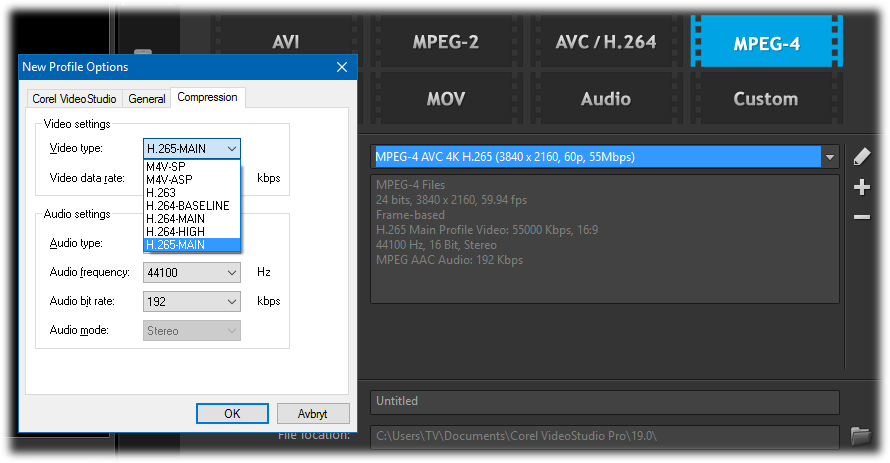Click the plus add profile icon
The height and width of the screenshot is (463, 890).
pyautogui.click(x=861, y=187)
